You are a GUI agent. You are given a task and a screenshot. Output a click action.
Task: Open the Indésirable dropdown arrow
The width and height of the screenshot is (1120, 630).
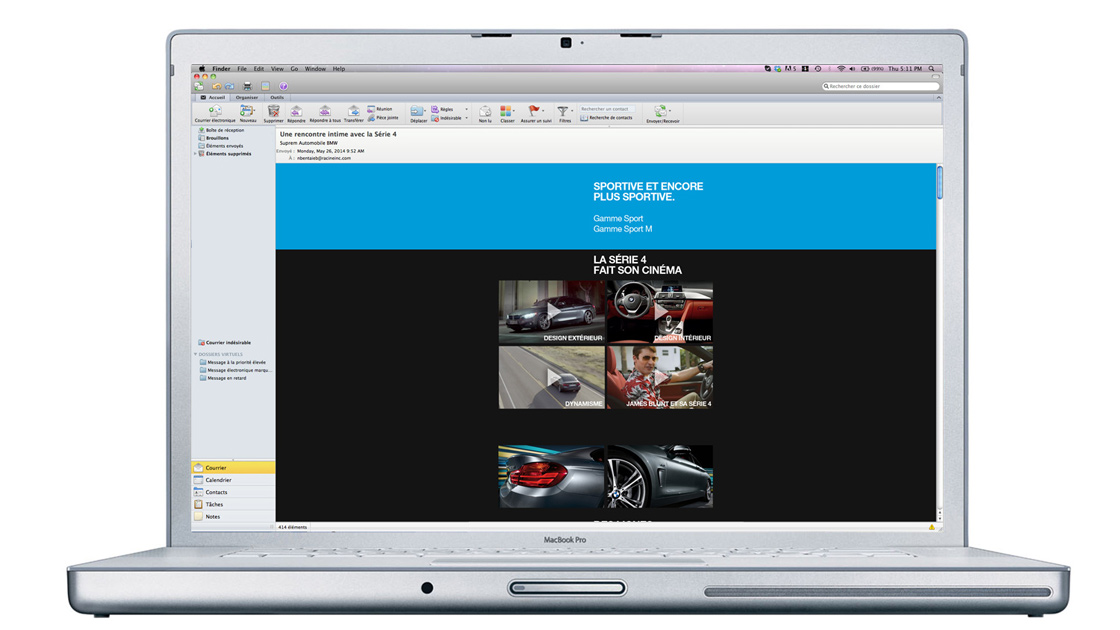pos(466,119)
